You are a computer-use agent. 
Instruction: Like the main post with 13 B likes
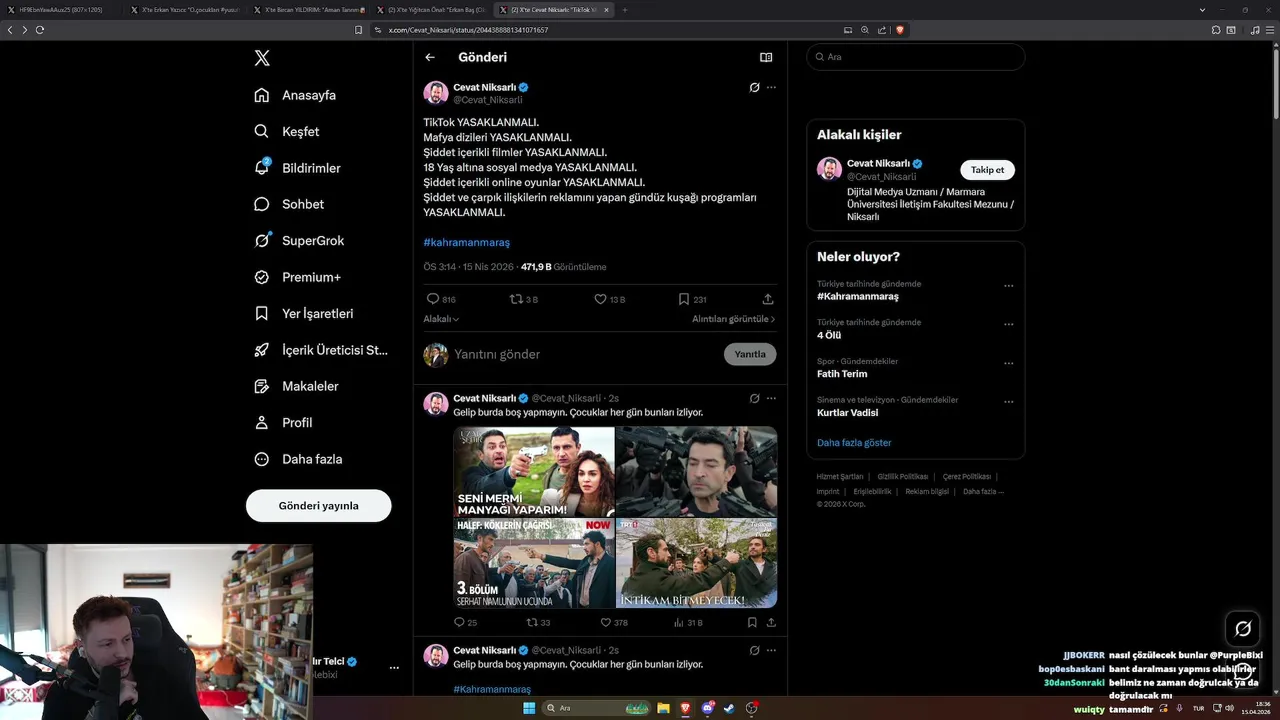pyautogui.click(x=600, y=299)
